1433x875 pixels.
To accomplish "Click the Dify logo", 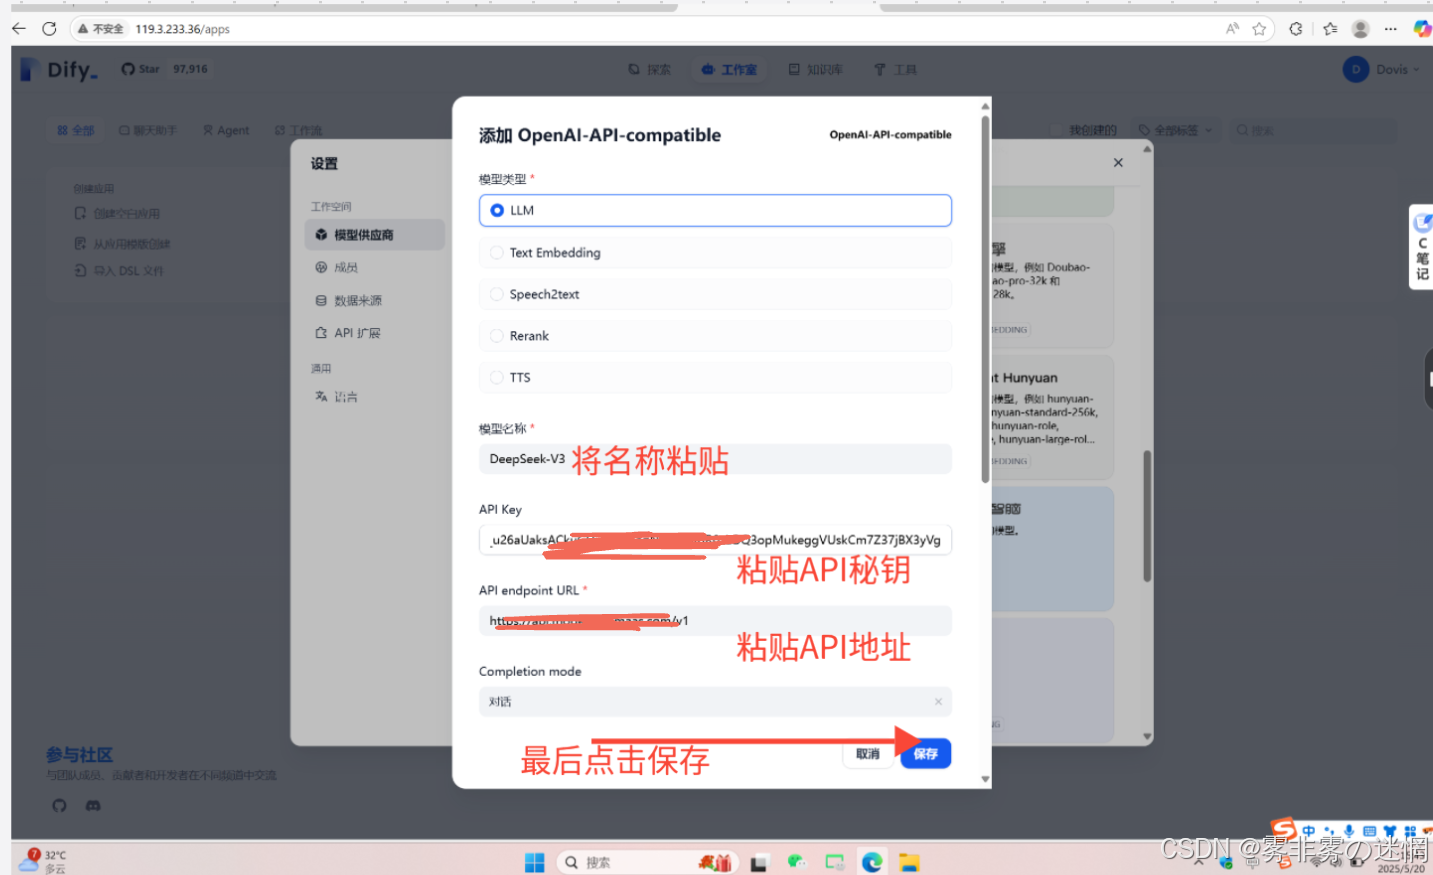I will [x=59, y=69].
